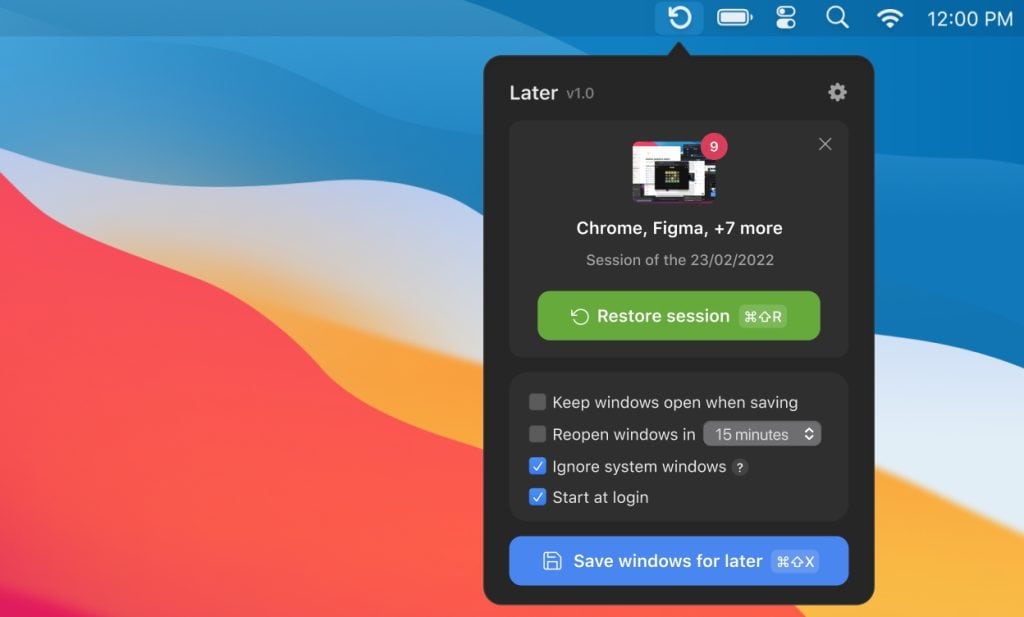Viewport: 1024px width, 617px height.
Task: Open Control Center from menu bar
Action: 786,18
